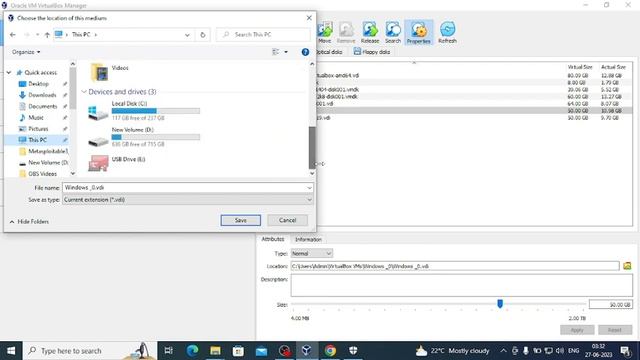Open Local Disk (C:) drive

pyautogui.click(x=144, y=111)
